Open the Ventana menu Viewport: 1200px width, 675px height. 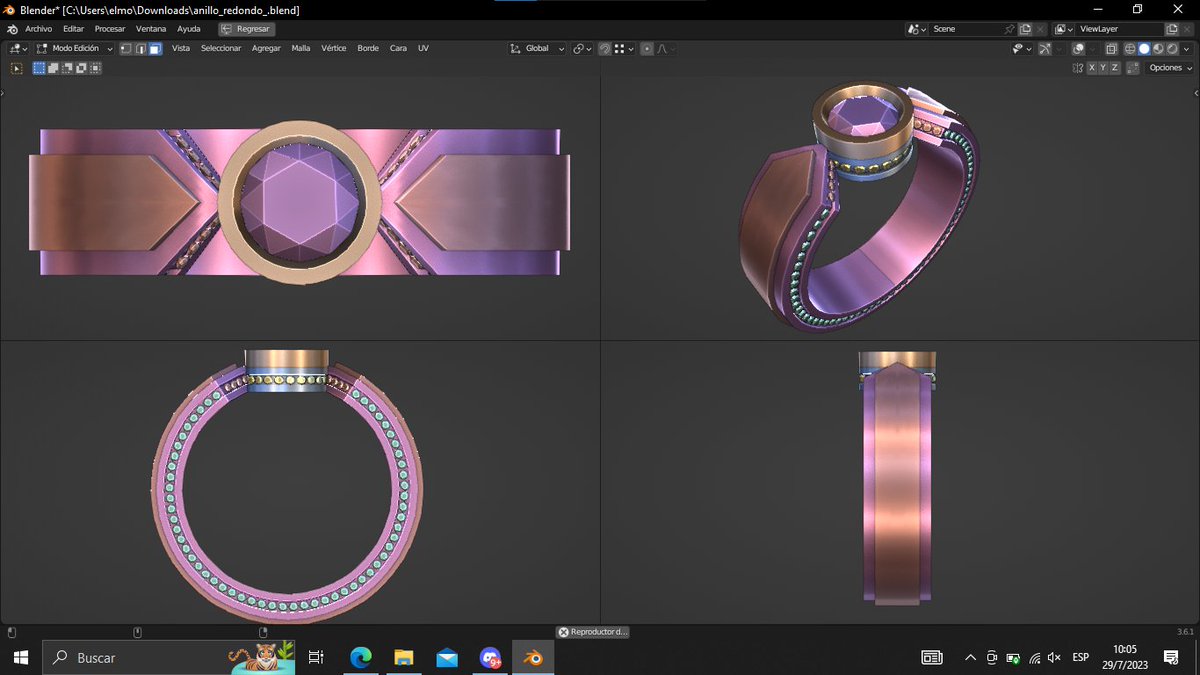pyautogui.click(x=151, y=29)
